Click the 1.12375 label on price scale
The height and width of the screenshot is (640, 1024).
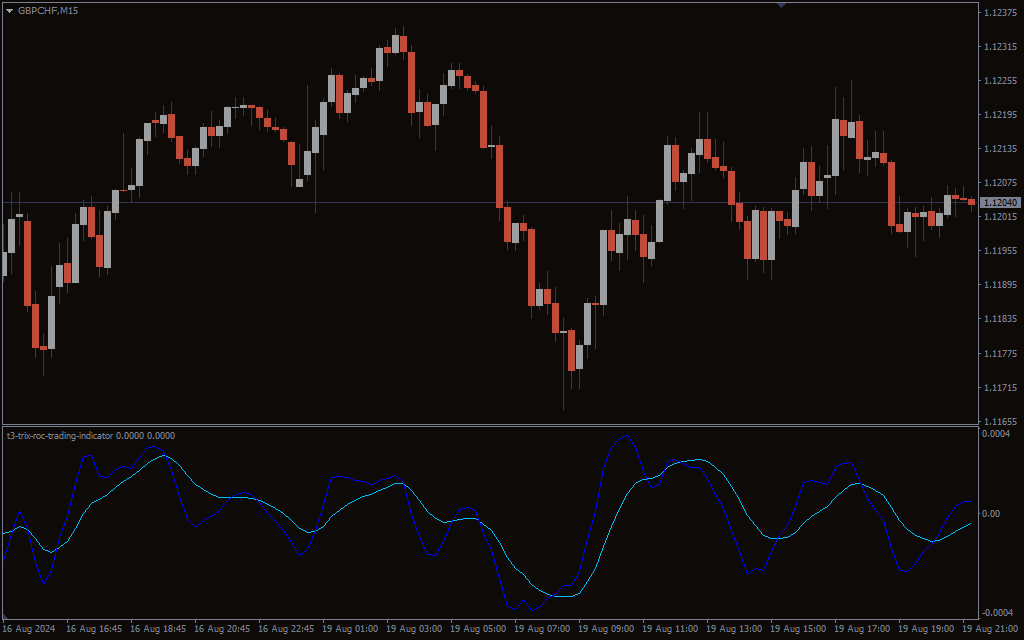pos(1000,13)
